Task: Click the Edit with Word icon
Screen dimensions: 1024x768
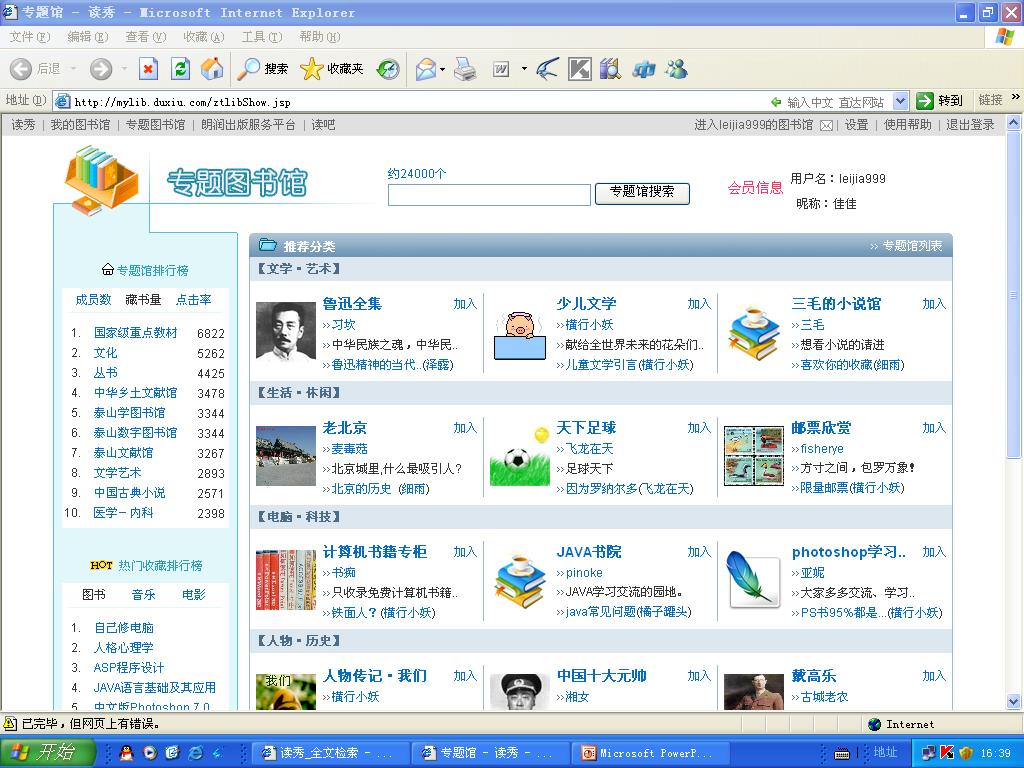Action: 501,69
